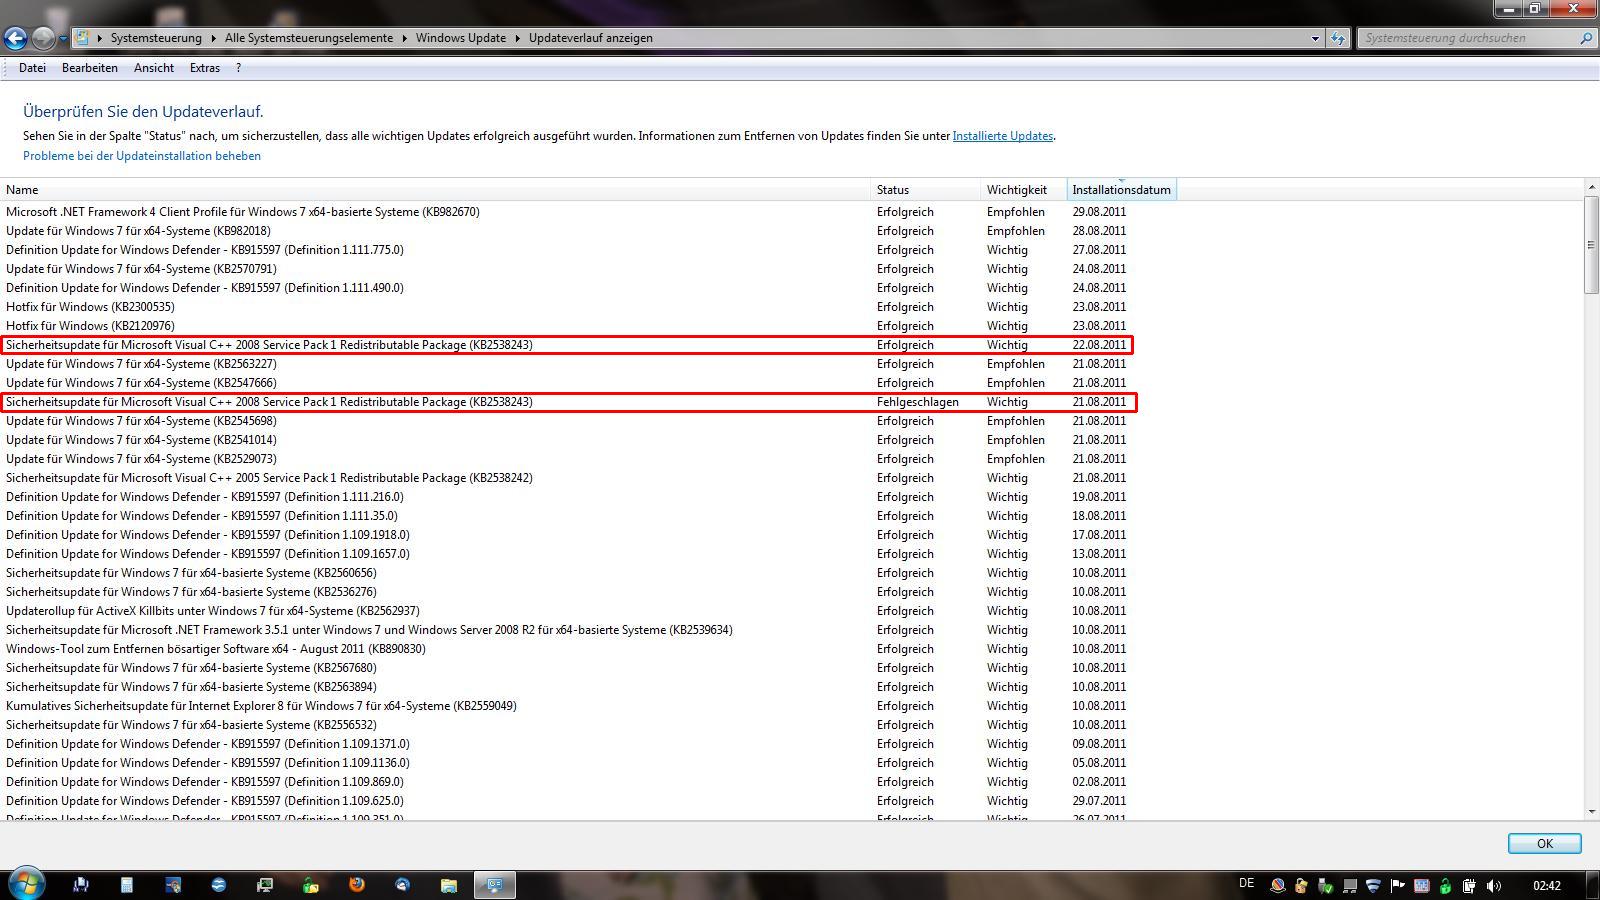
Task: Click the address bar refresh icon
Action: 1338,38
